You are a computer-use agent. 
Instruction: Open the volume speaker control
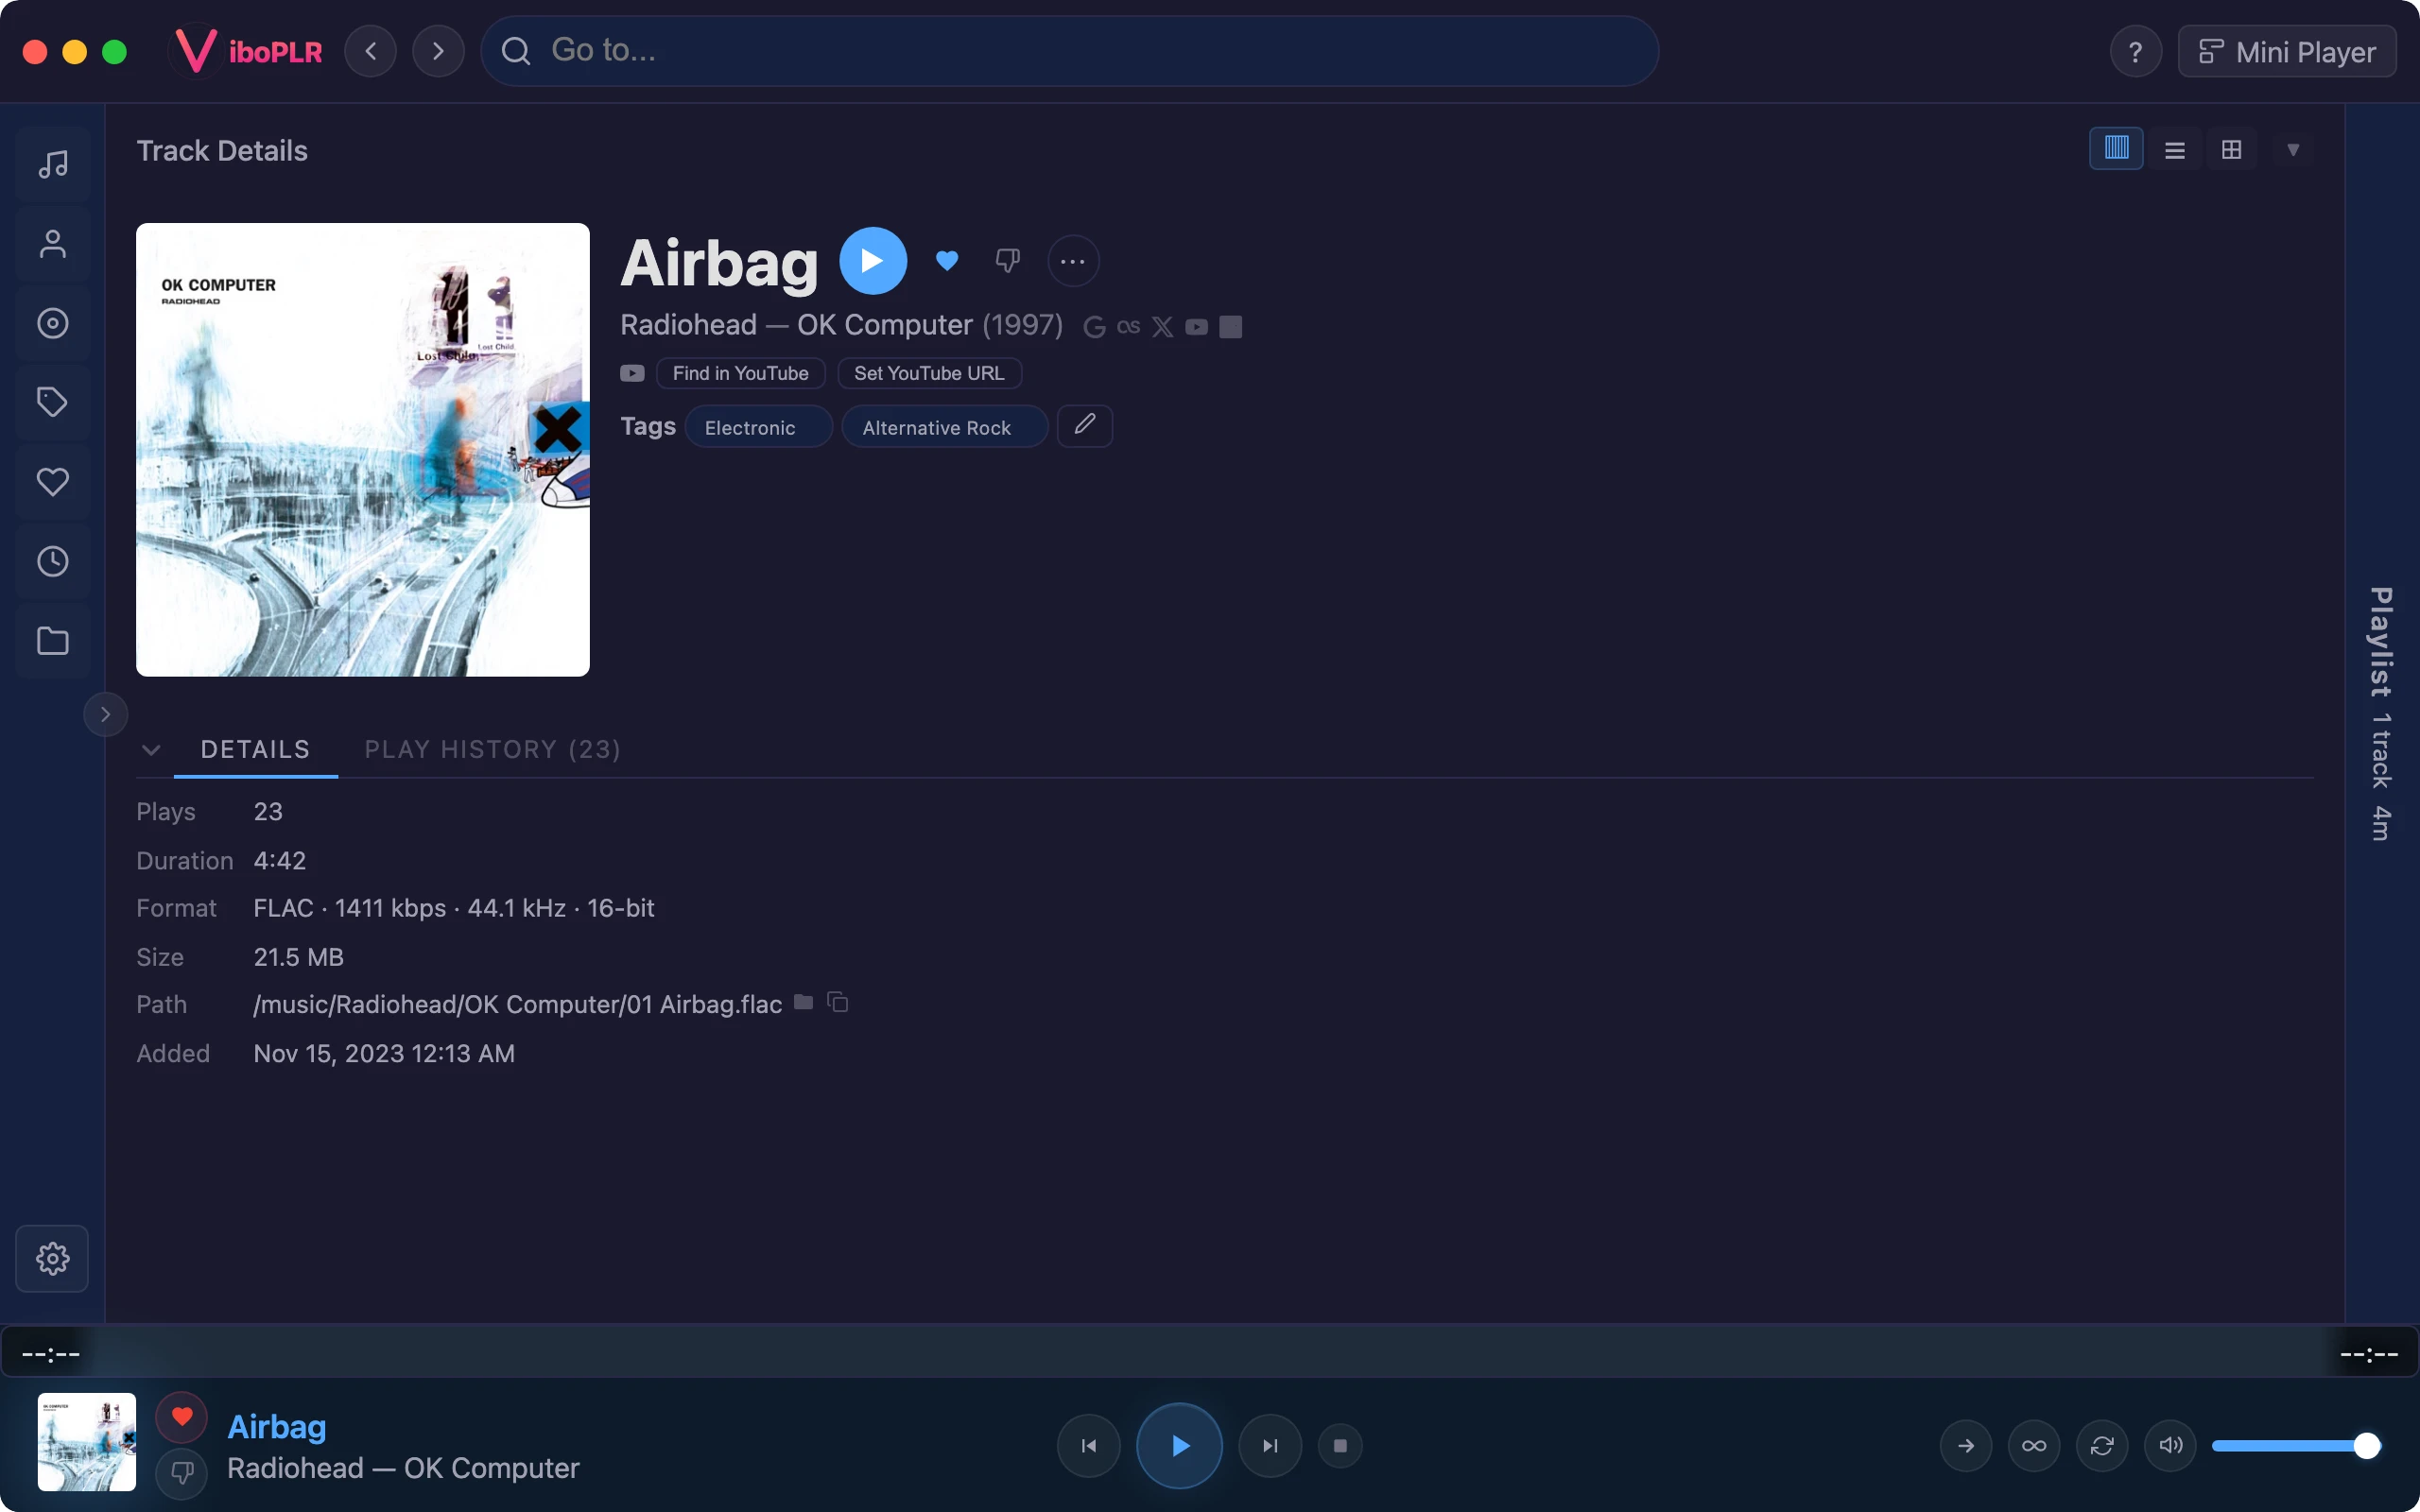click(x=2170, y=1446)
